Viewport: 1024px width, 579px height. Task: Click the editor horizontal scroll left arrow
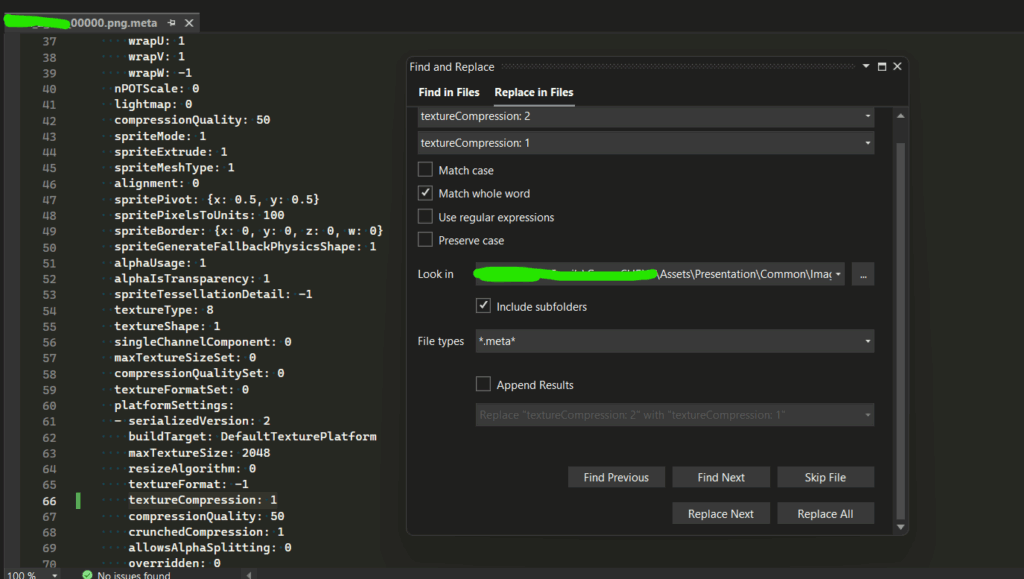point(249,575)
